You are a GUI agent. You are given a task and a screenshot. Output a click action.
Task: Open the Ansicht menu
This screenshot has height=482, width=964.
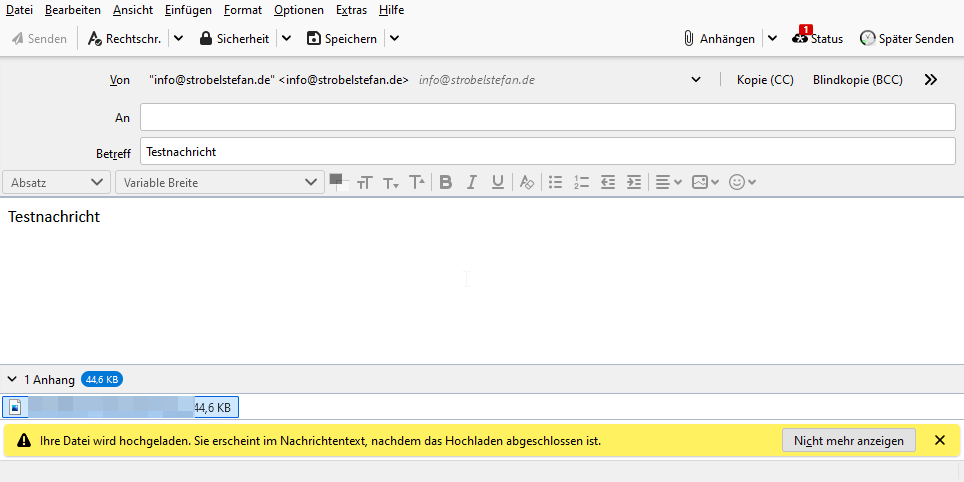tap(133, 10)
